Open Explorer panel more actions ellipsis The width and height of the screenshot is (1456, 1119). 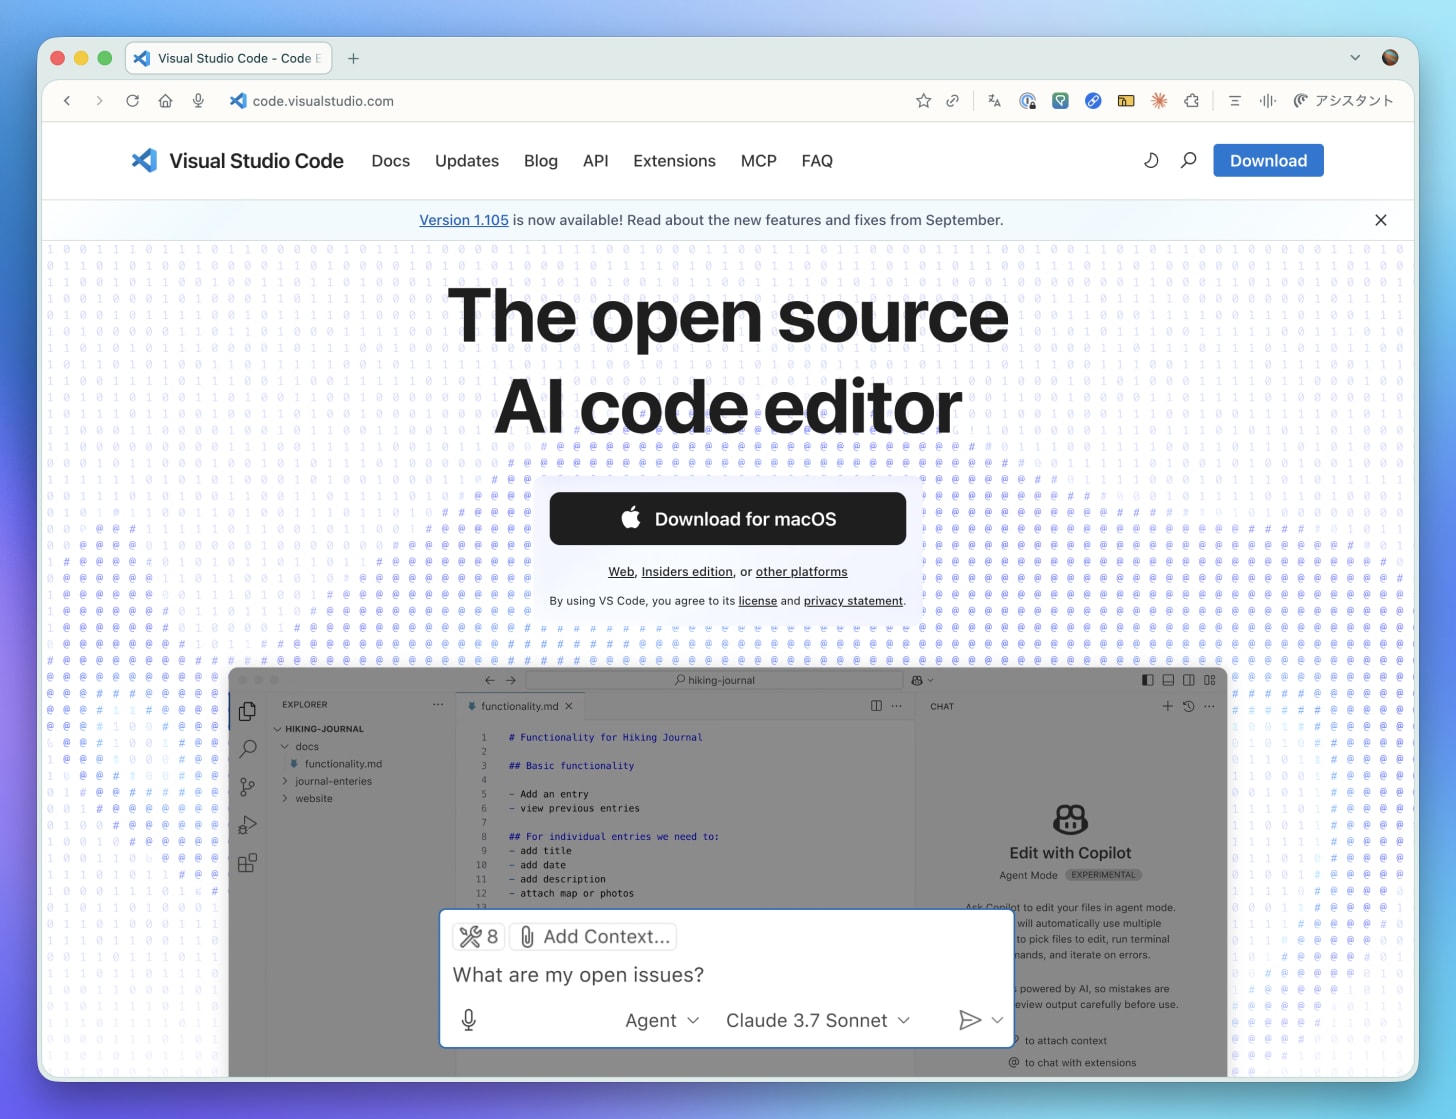[438, 705]
